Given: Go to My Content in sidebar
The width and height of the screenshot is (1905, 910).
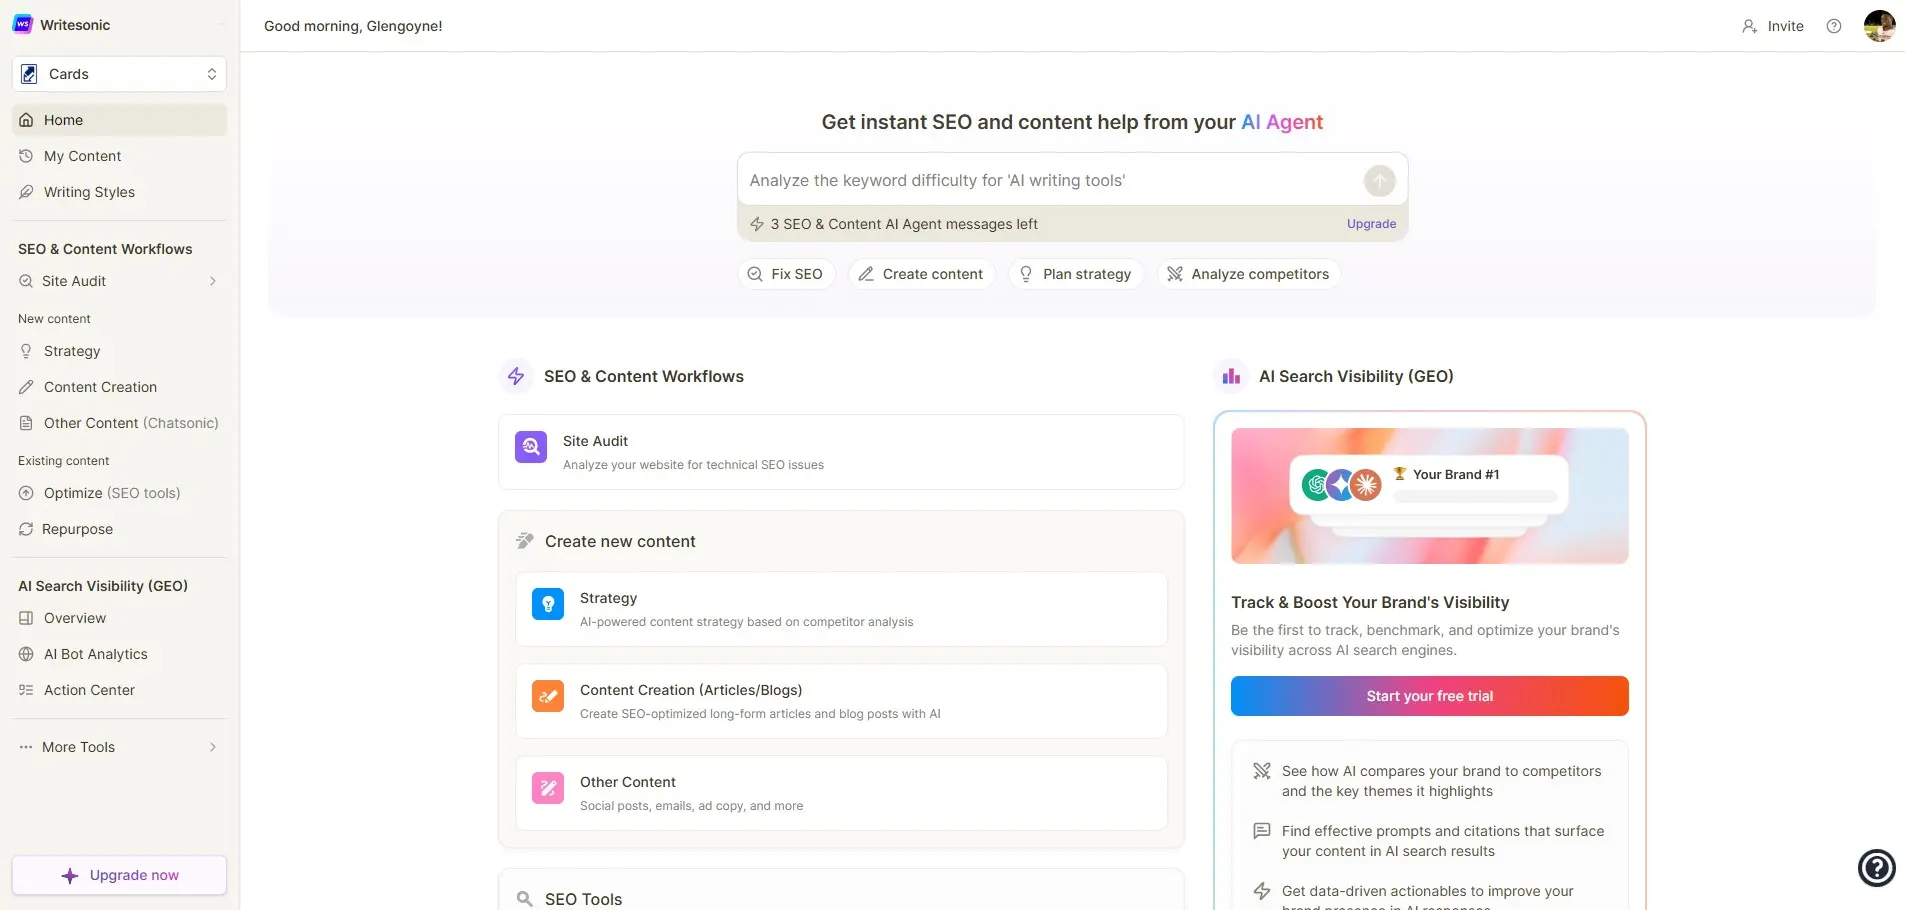Looking at the screenshot, I should 82,156.
